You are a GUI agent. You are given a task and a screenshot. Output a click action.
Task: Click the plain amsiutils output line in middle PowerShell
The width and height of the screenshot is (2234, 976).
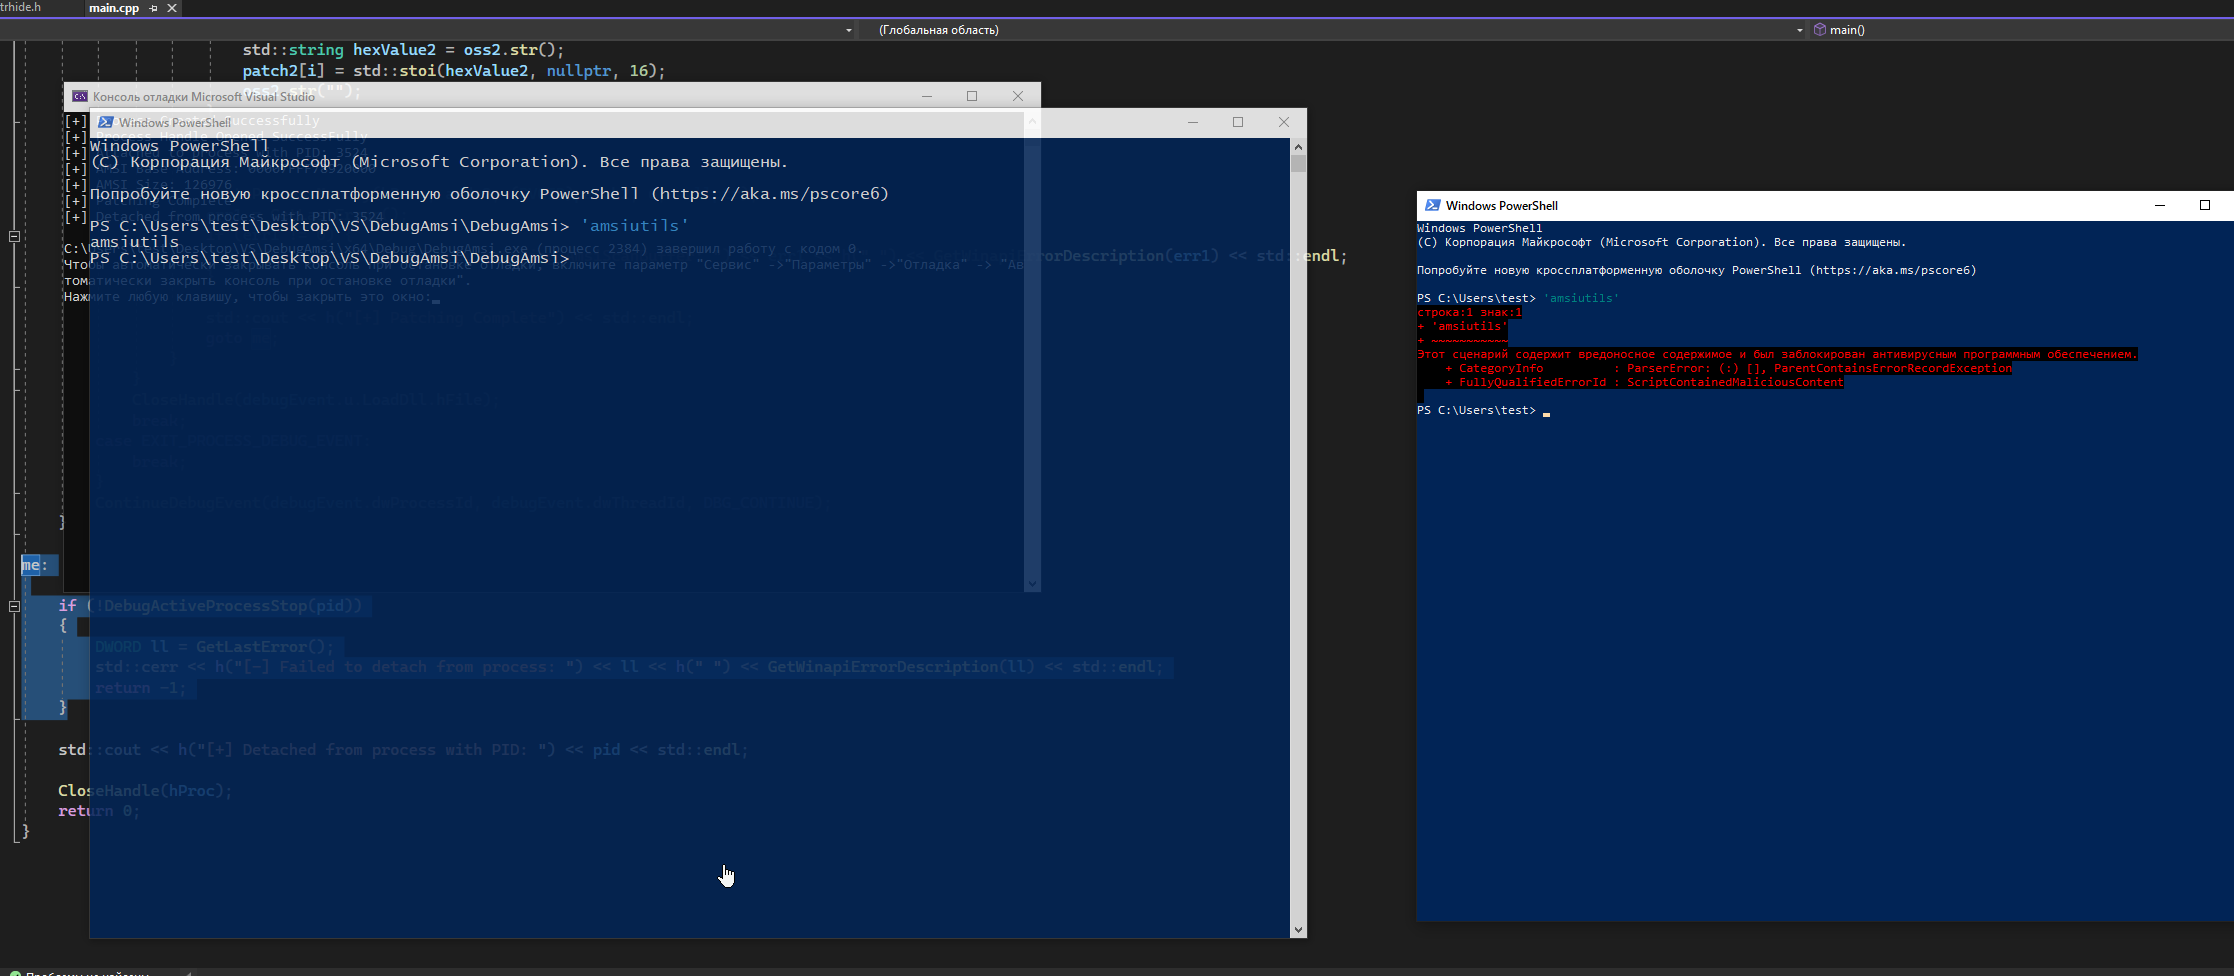(134, 242)
